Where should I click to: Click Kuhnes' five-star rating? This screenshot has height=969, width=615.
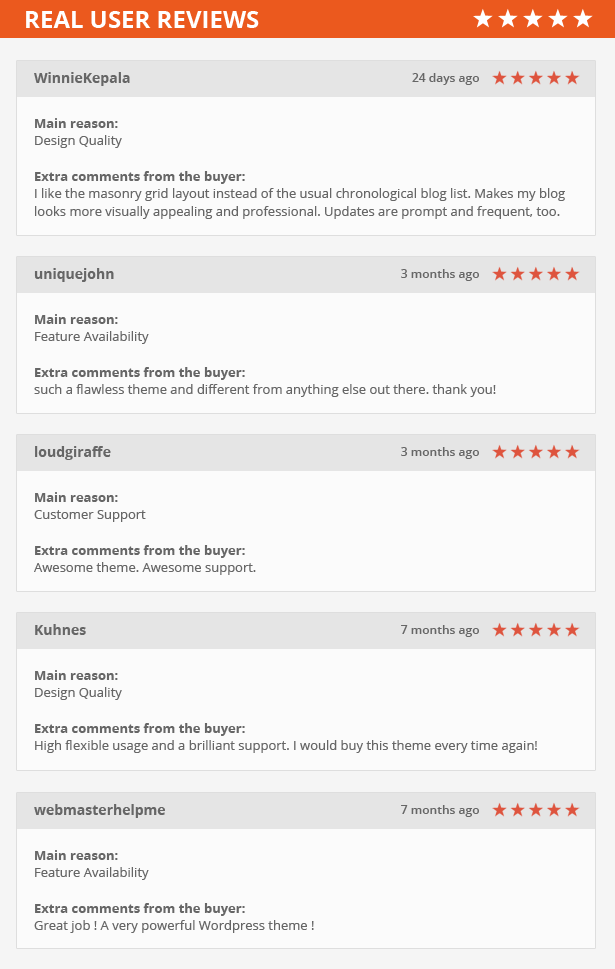(x=536, y=630)
